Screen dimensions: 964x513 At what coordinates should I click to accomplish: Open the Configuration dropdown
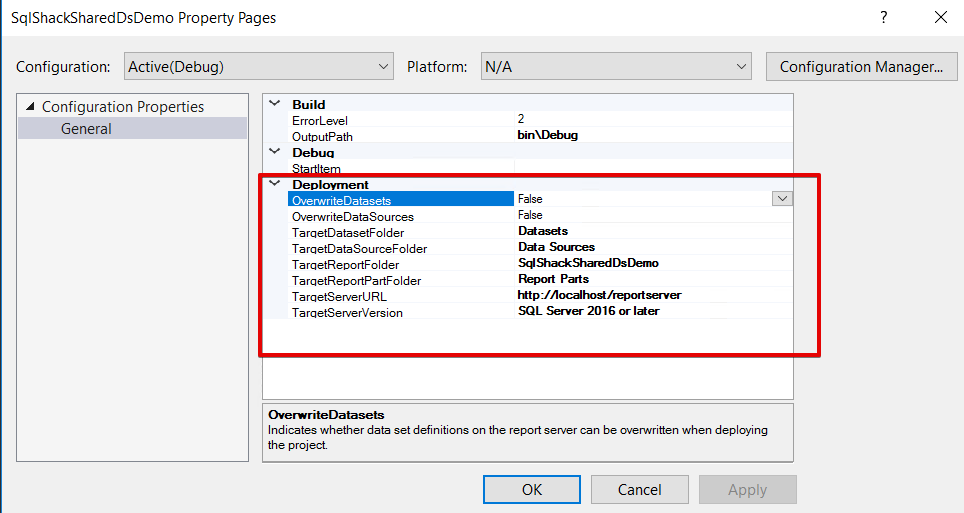(x=259, y=67)
